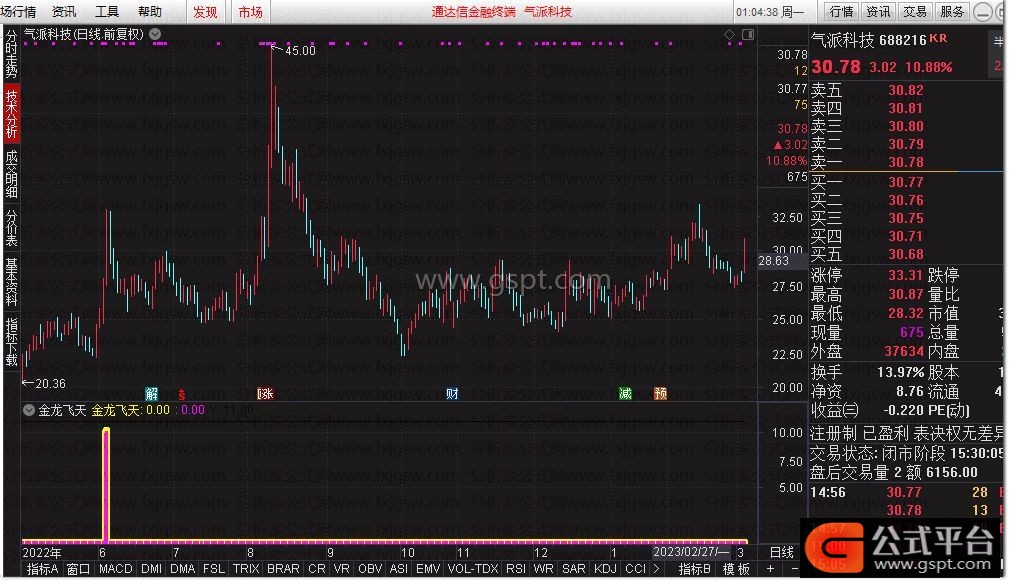Switch the indicator to RSI
Viewport: 1010px width, 581px height.
coord(516,569)
